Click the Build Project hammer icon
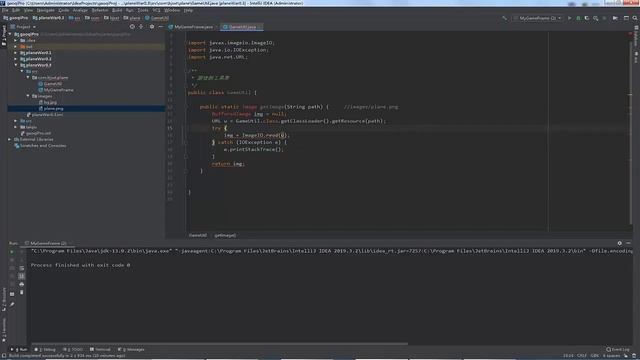This screenshot has height=360, width=640. (x=504, y=18)
